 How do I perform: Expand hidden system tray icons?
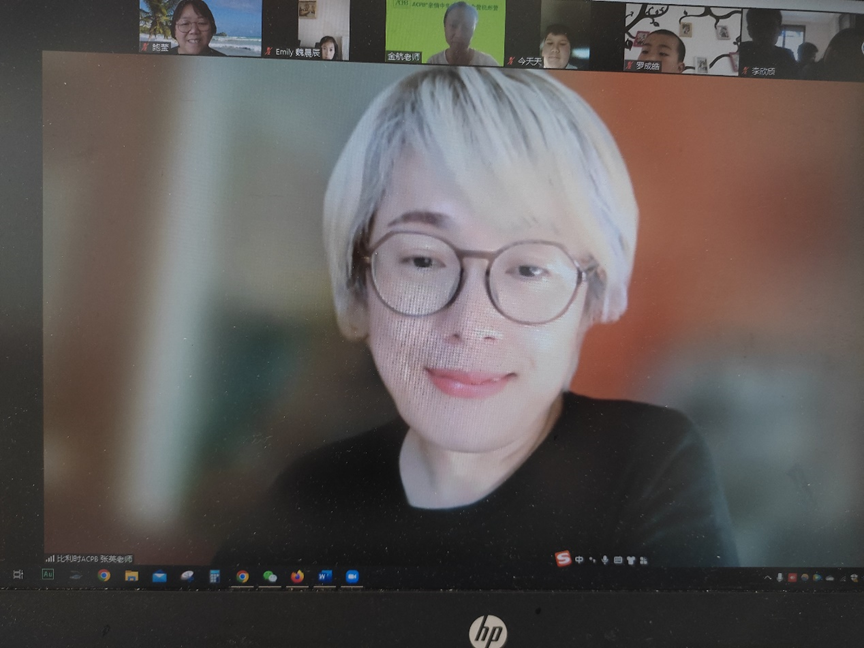coord(768,577)
